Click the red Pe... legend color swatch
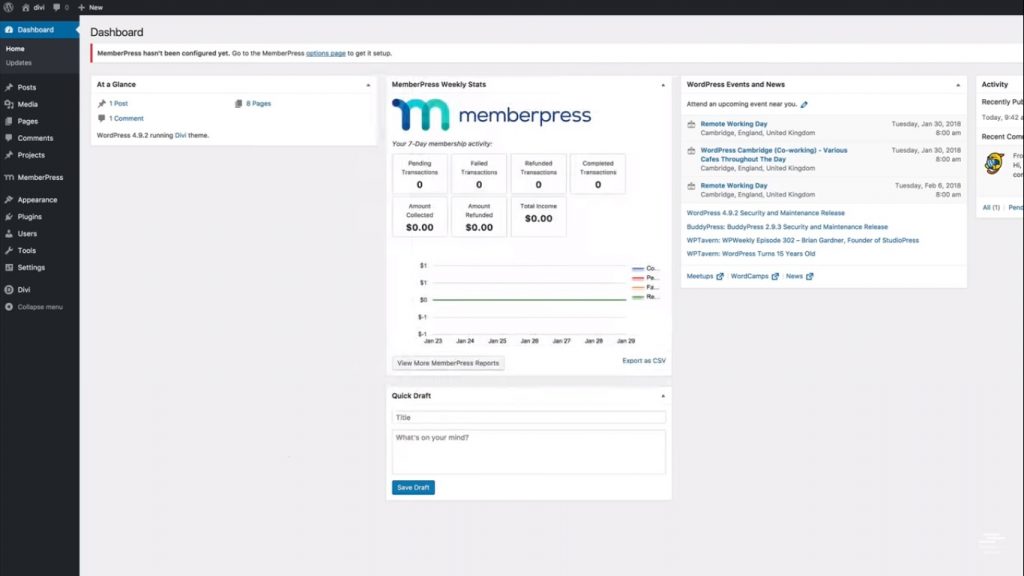 point(637,278)
